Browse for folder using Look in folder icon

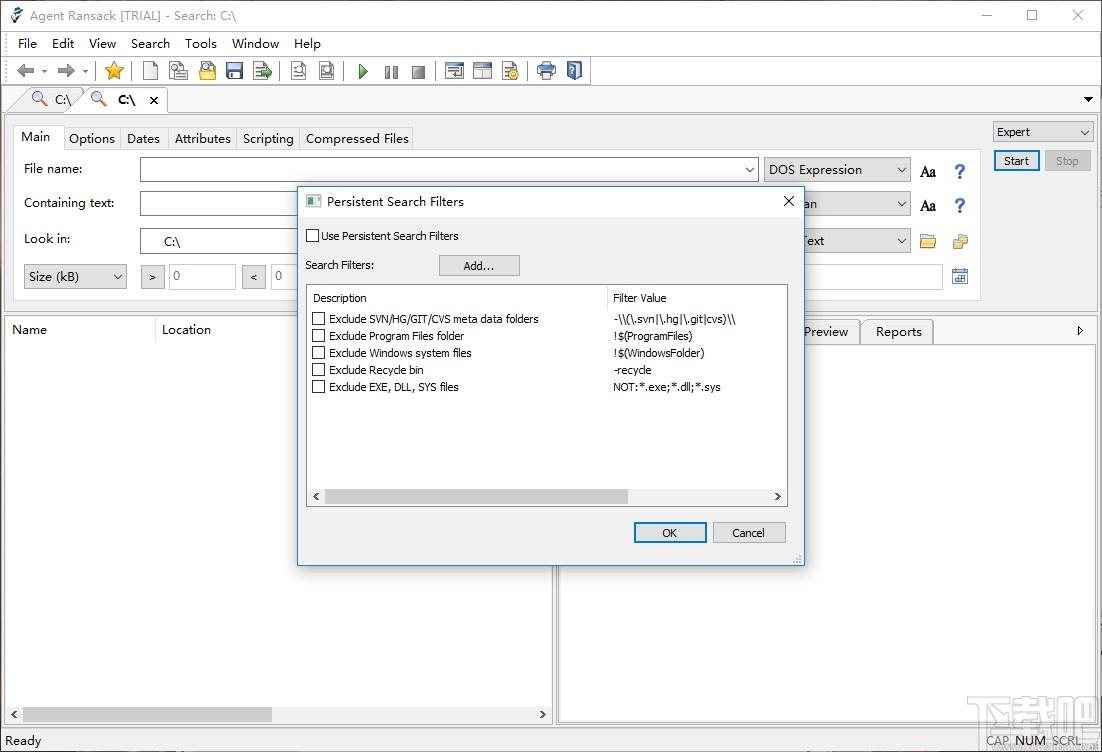[928, 241]
